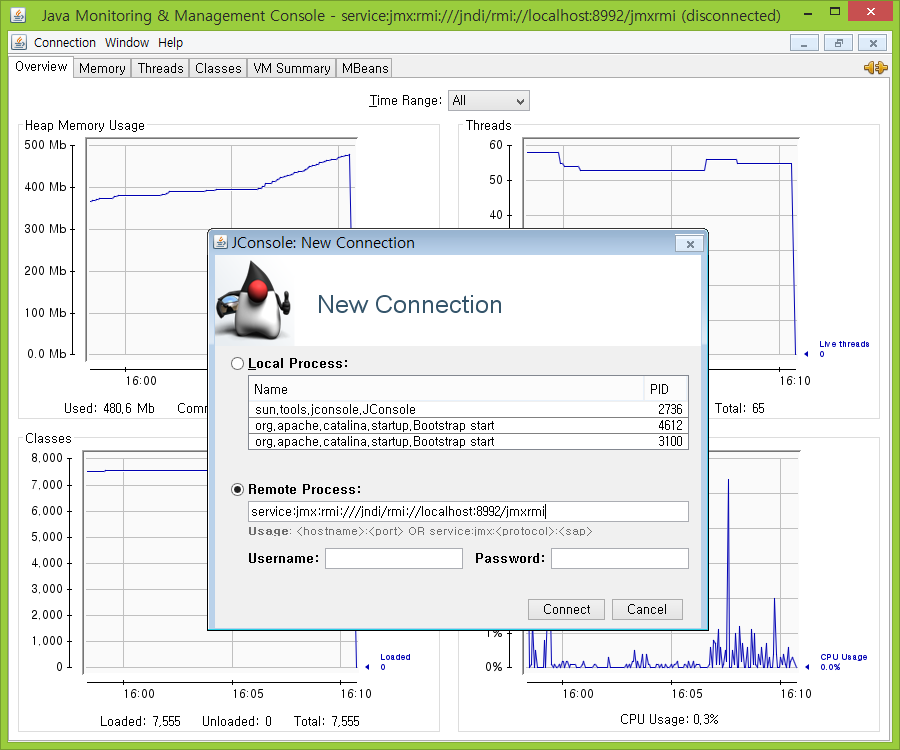Image resolution: width=900 pixels, height=750 pixels.
Task: Open the Time Range dropdown
Action: (x=488, y=101)
